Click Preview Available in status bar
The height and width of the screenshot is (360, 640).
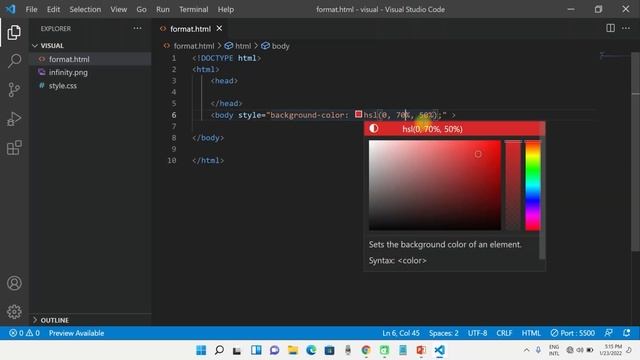(x=76, y=333)
